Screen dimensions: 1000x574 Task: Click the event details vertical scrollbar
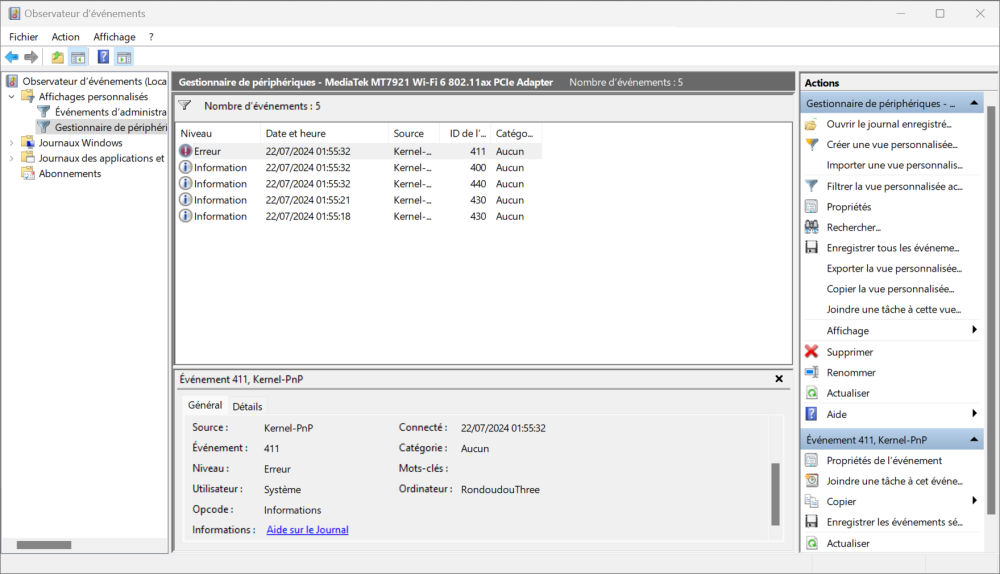point(774,492)
